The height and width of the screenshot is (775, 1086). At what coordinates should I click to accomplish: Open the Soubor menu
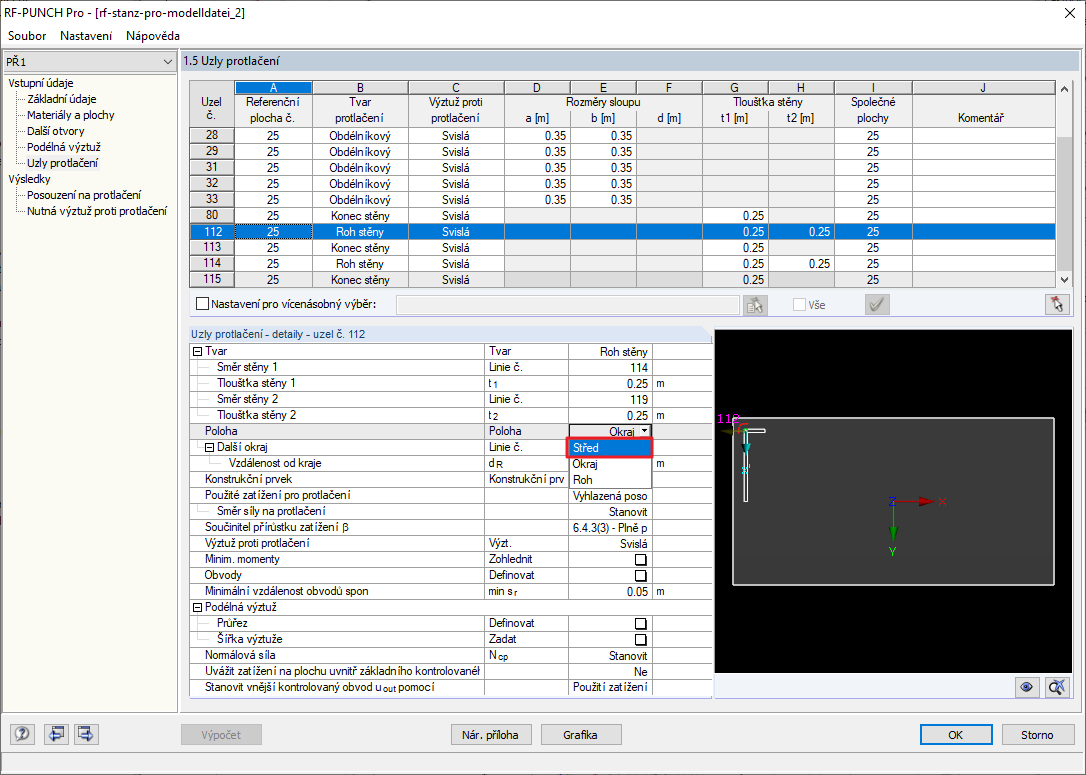point(27,36)
